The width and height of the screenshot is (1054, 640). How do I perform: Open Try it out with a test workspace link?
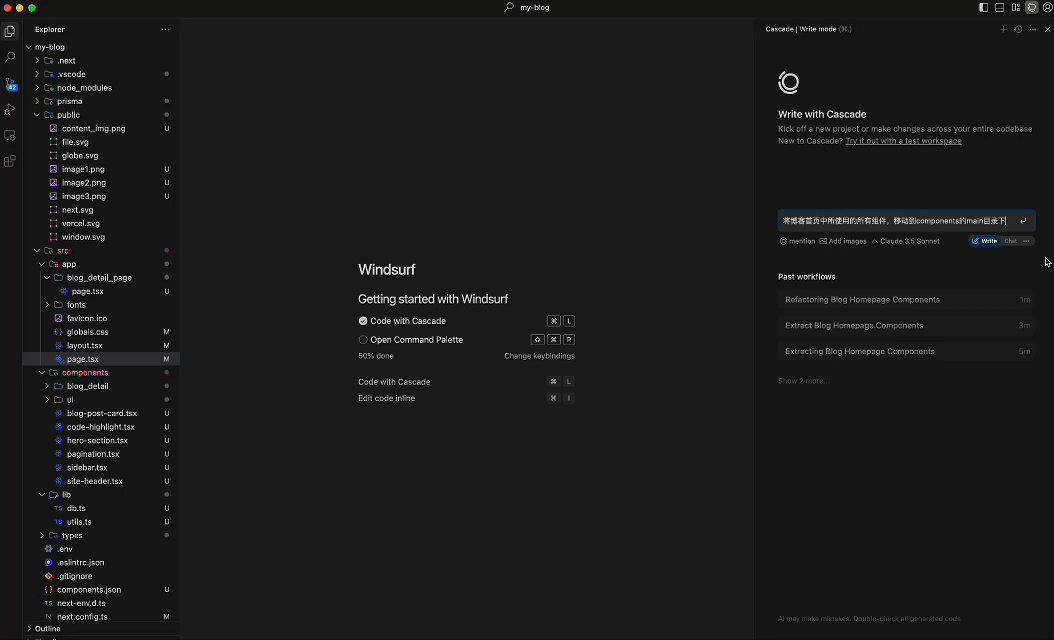[903, 141]
